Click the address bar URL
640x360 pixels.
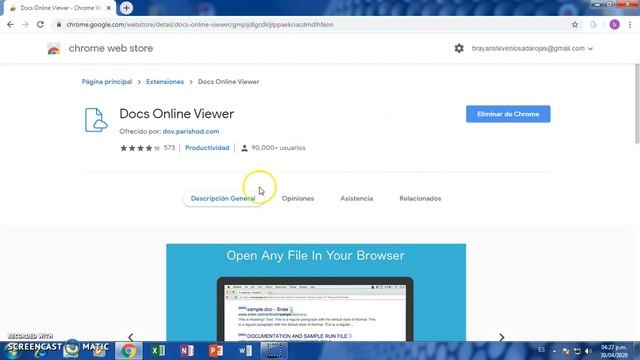(x=200, y=24)
